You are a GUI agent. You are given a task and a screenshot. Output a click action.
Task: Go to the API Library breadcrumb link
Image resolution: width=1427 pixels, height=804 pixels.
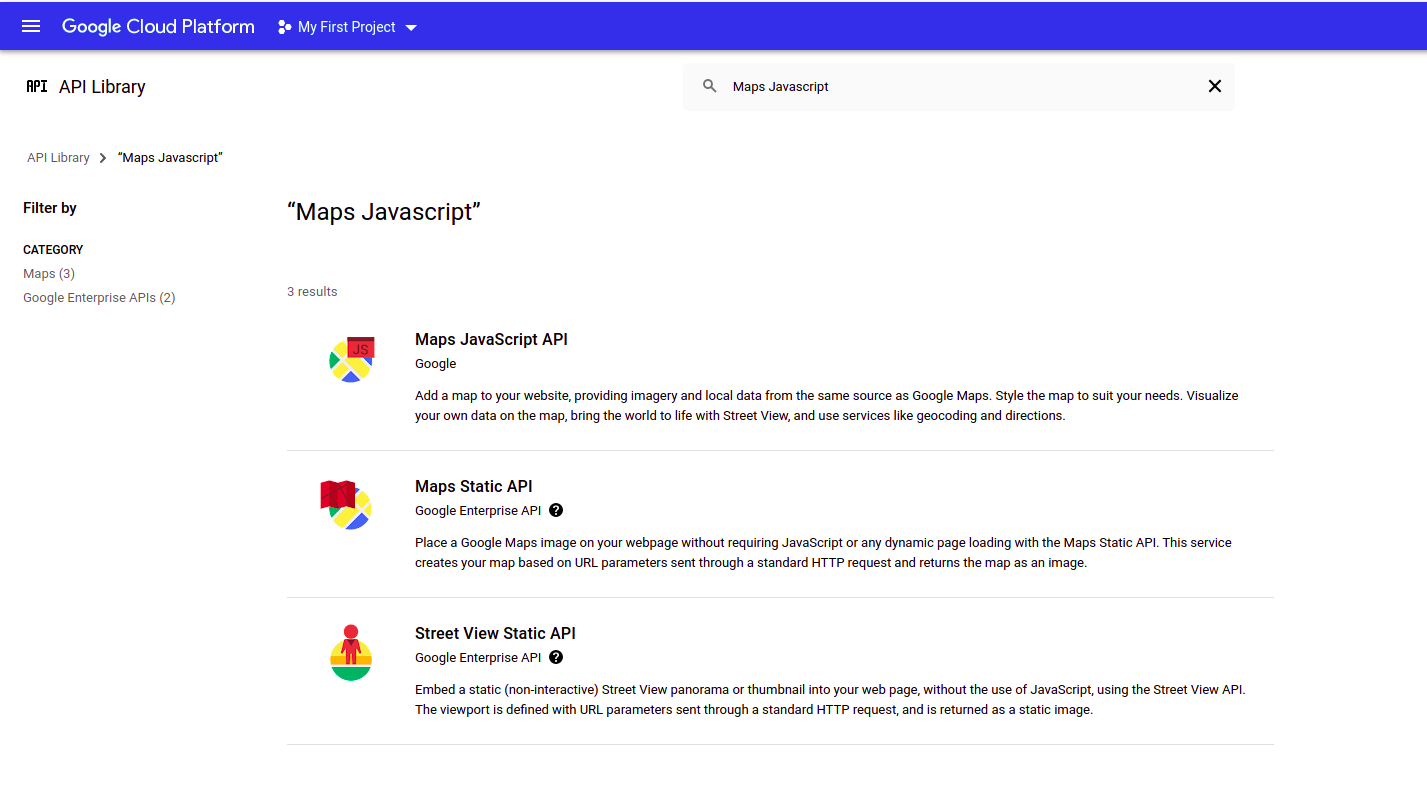click(x=58, y=158)
